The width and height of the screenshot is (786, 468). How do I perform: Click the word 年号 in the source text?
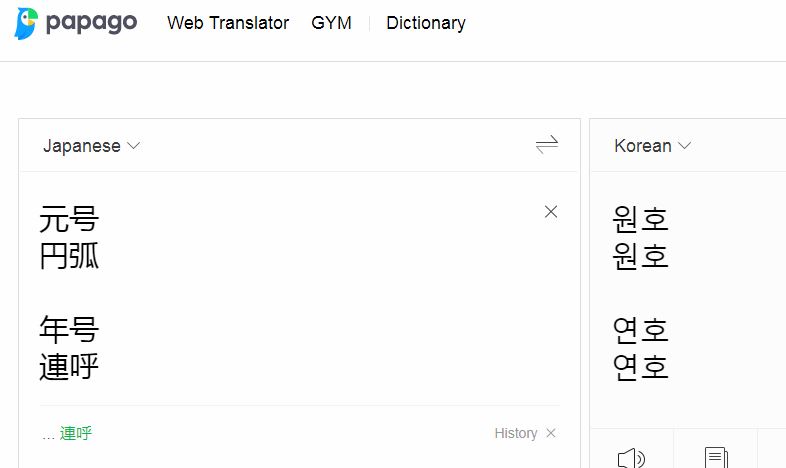pos(69,329)
